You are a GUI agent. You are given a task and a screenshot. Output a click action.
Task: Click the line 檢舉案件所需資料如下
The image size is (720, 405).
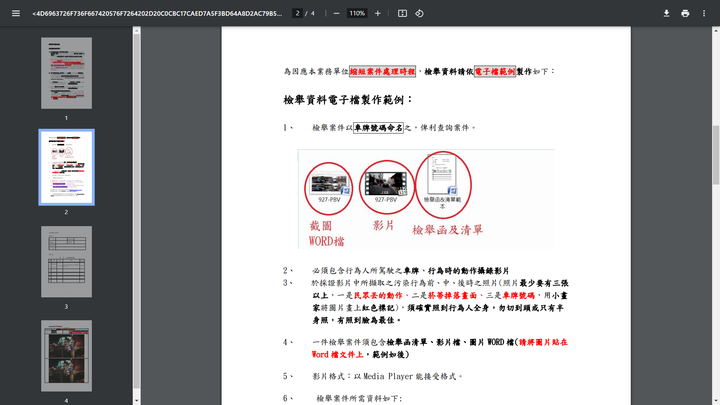click(x=359, y=398)
